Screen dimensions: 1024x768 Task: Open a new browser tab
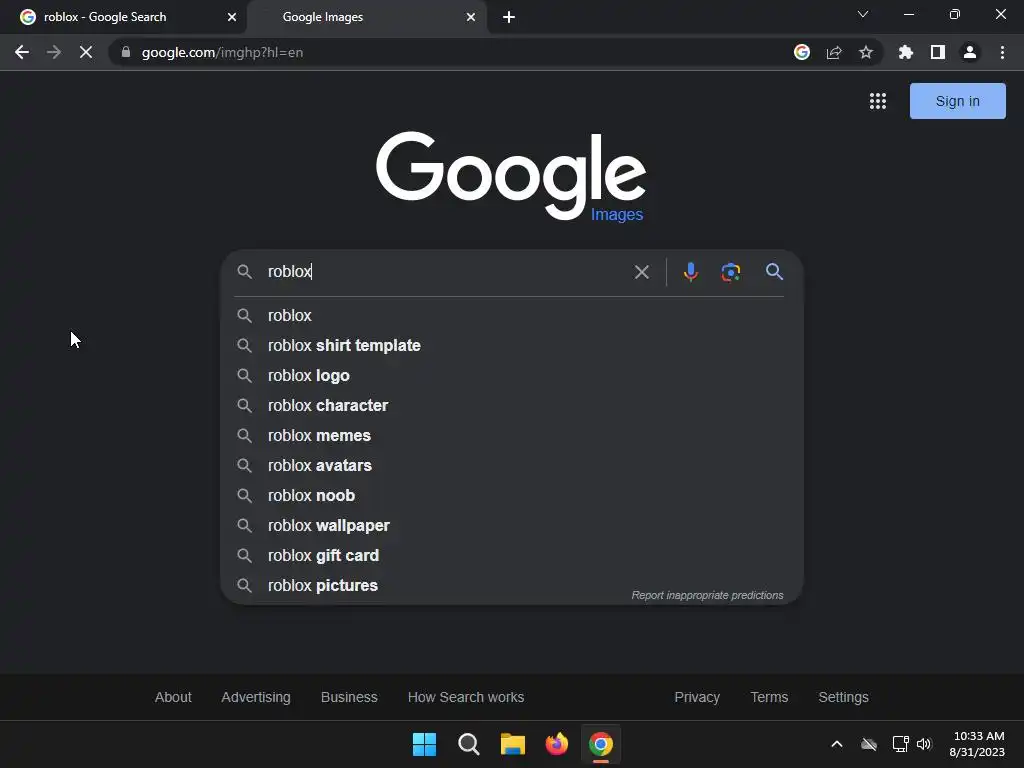coord(509,17)
